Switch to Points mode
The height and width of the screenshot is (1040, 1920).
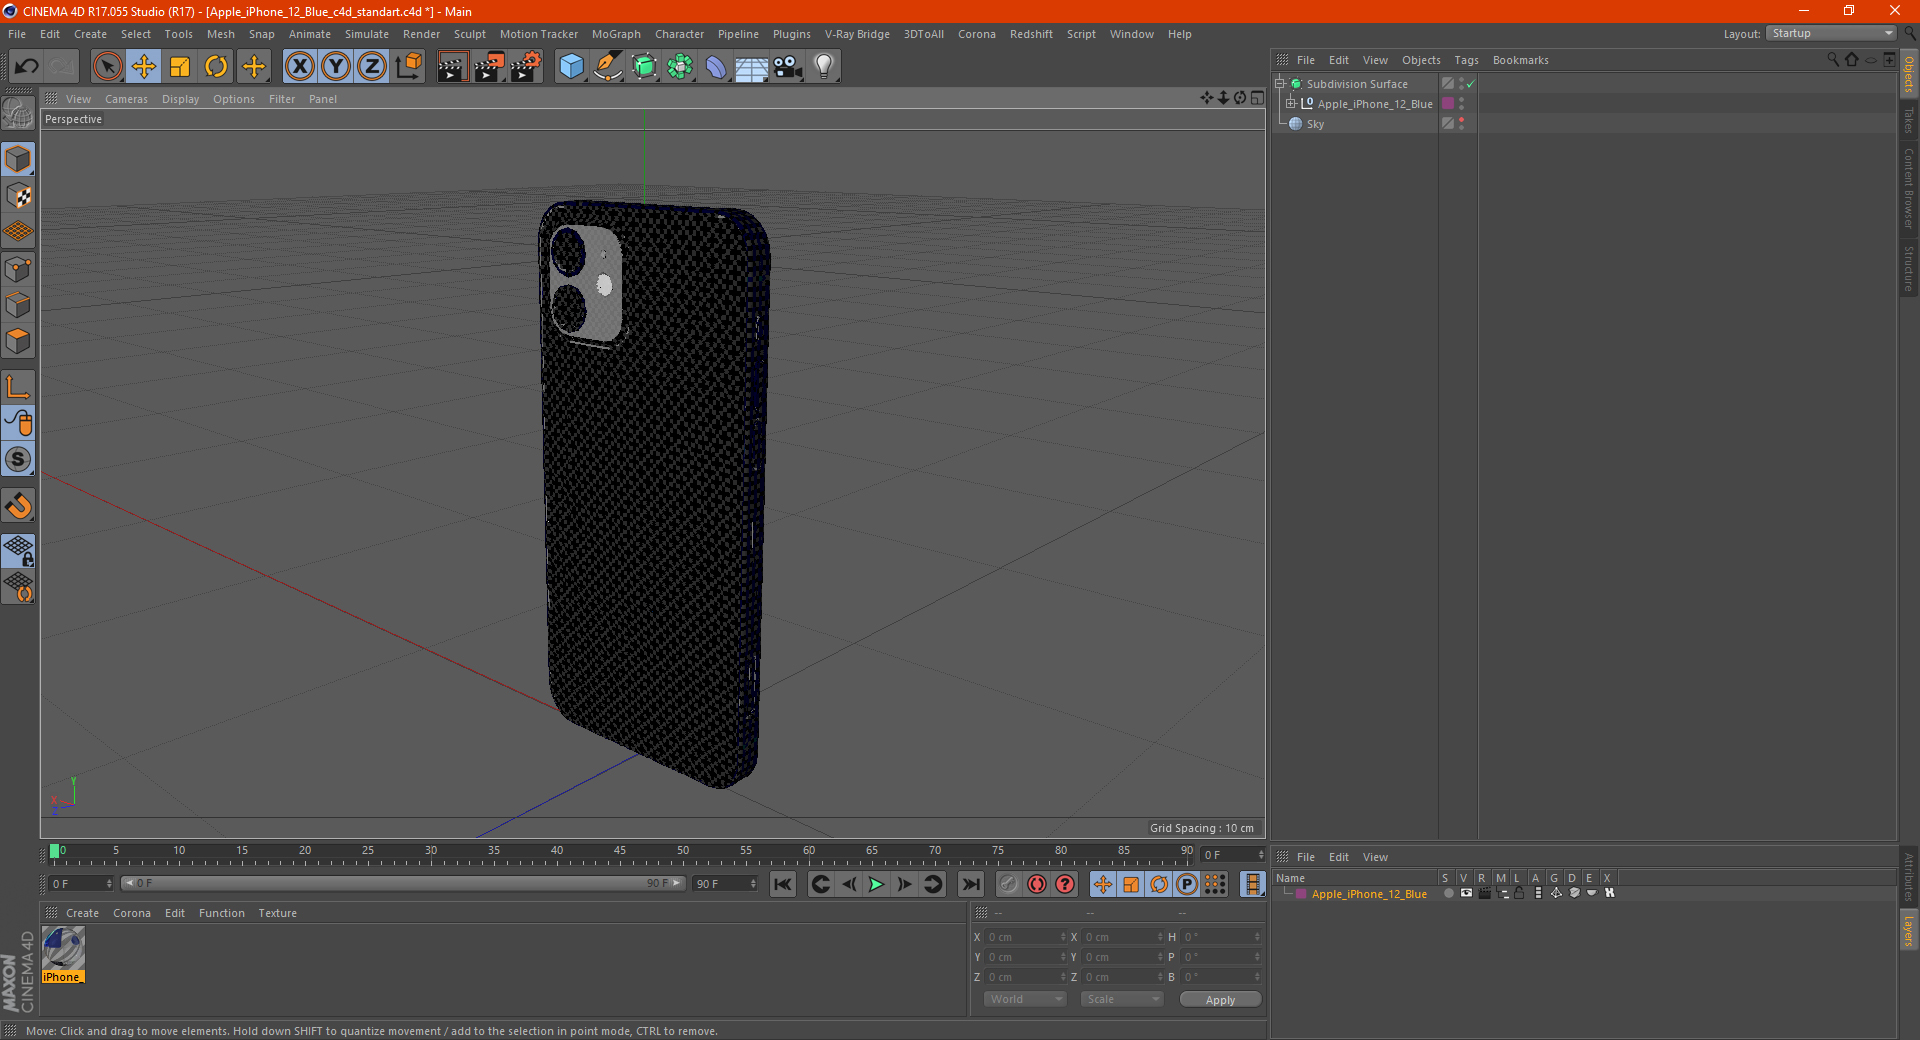[x=18, y=269]
